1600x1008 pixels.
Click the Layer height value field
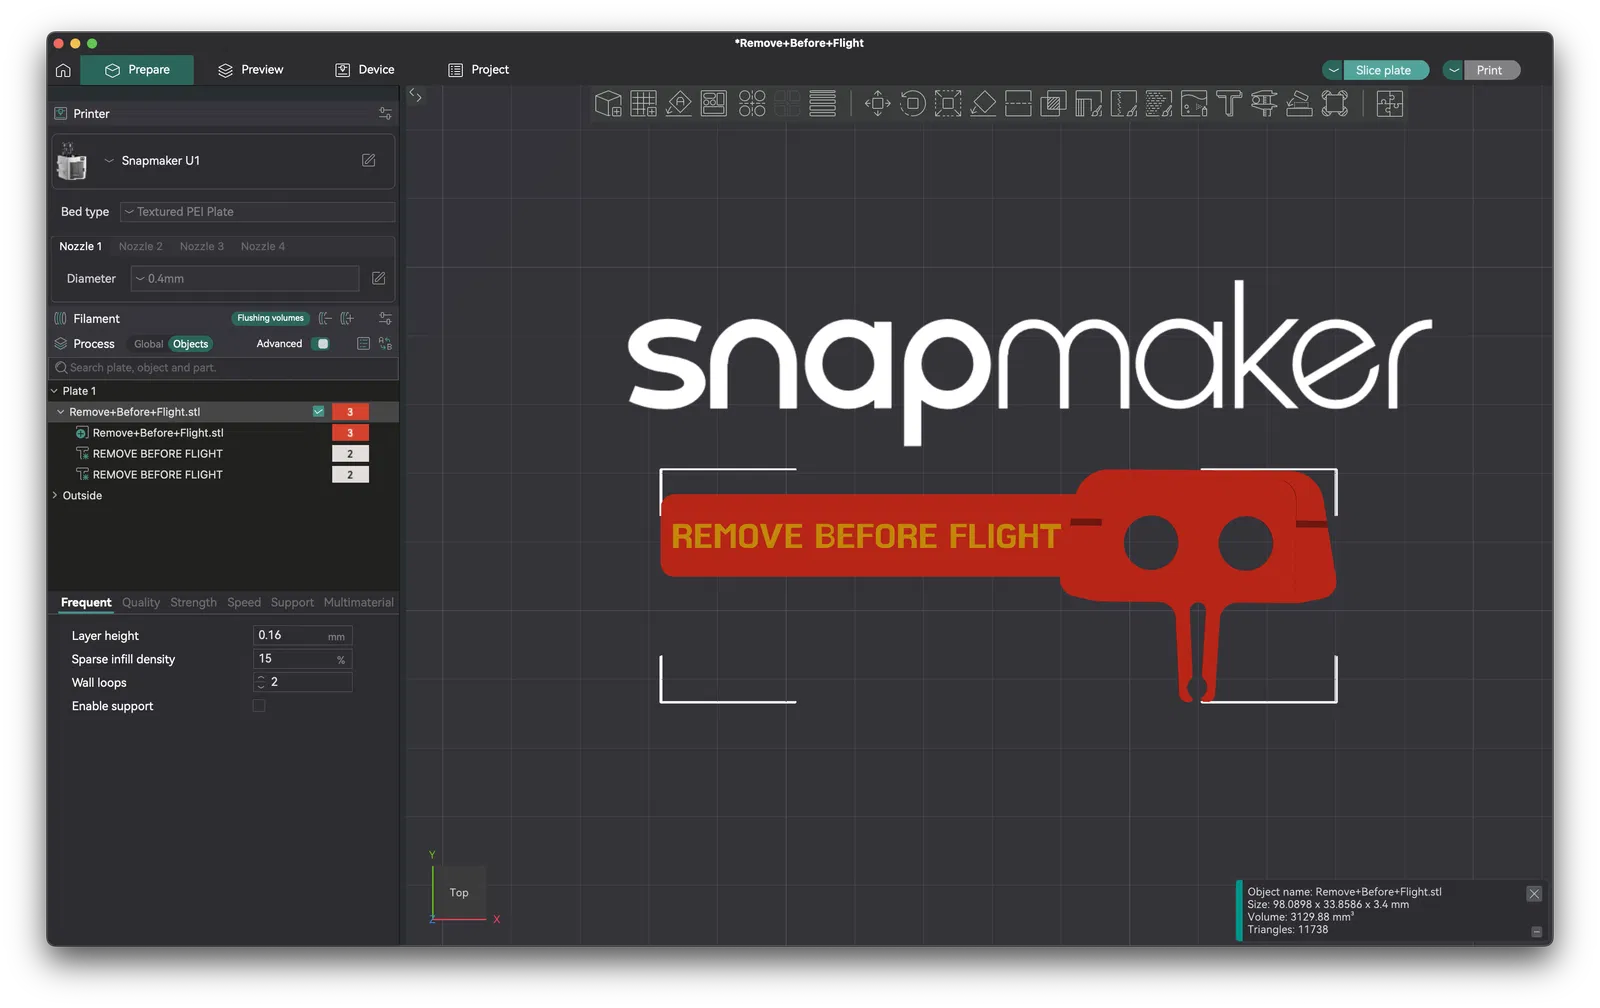pos(302,636)
